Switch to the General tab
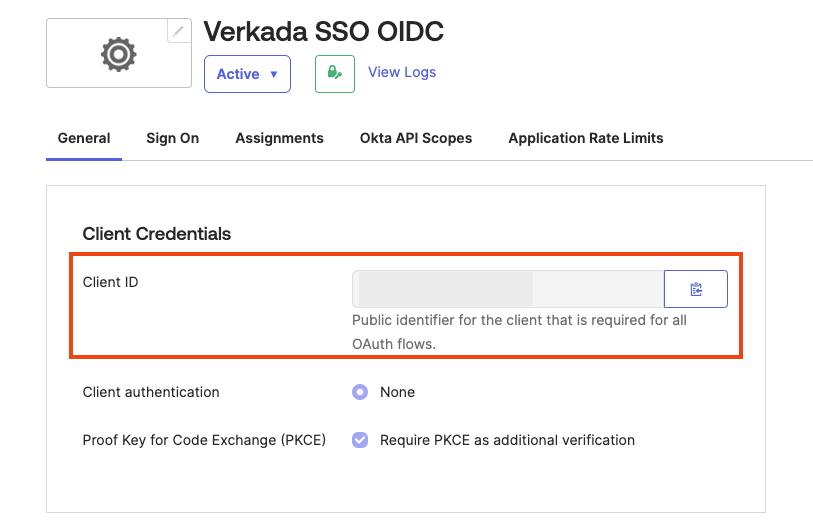Viewport: 813px width, 531px height. tap(84, 138)
